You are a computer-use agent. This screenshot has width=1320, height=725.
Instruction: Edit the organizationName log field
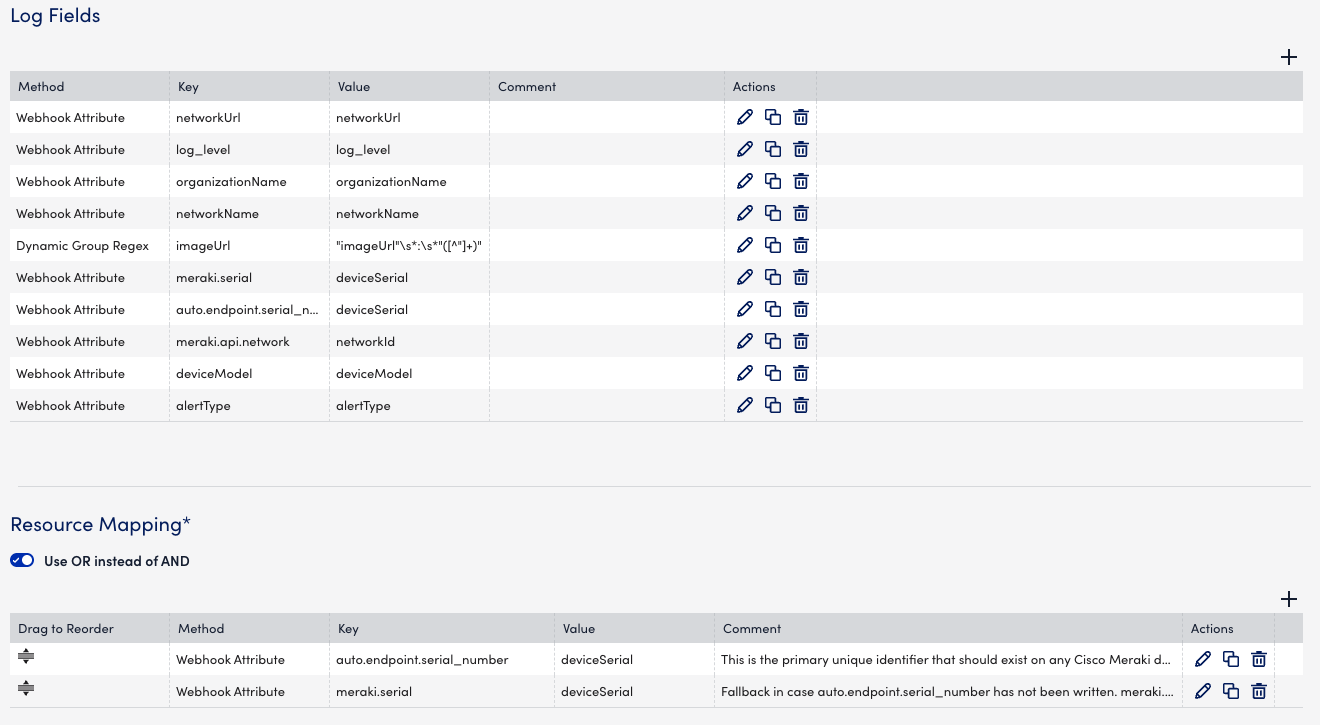tap(745, 181)
